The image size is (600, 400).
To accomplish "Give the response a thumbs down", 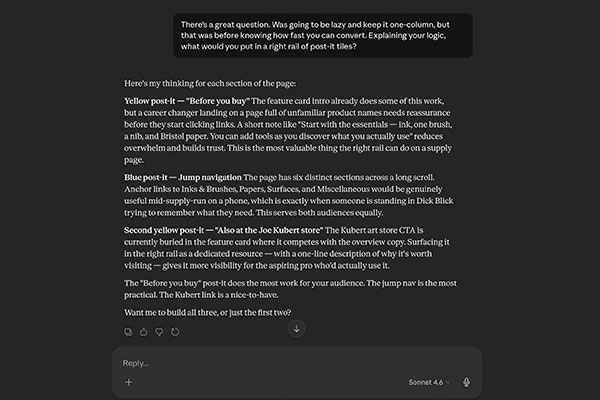I will (160, 331).
